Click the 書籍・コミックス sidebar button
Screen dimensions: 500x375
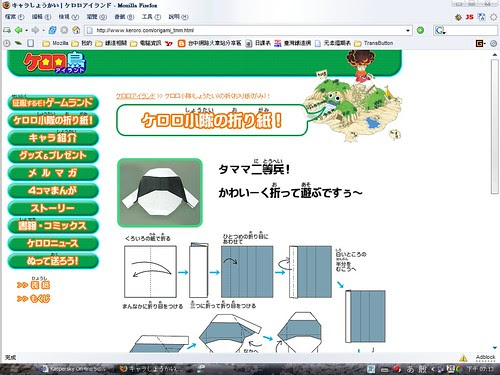53,226
